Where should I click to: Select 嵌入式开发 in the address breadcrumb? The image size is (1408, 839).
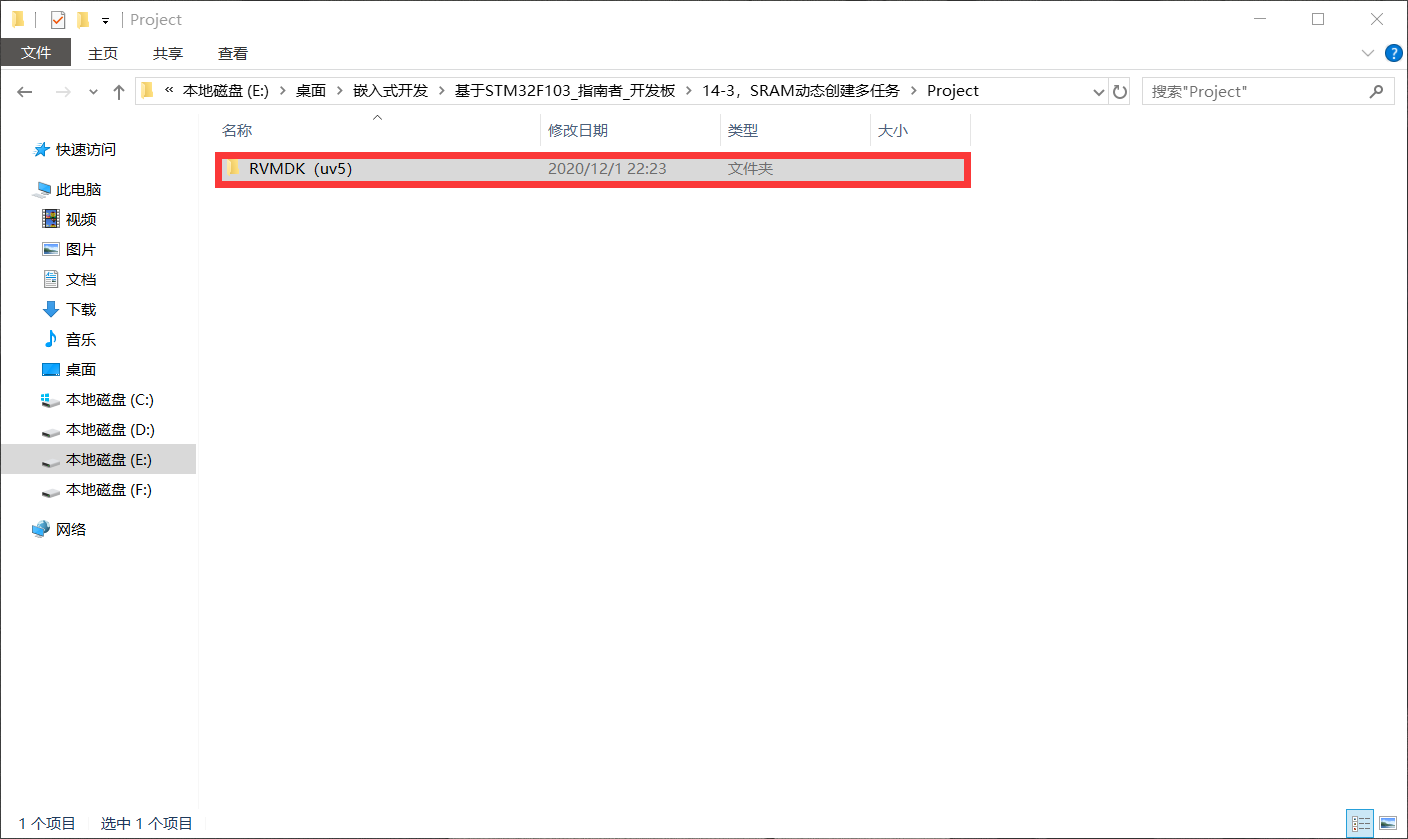coord(390,91)
